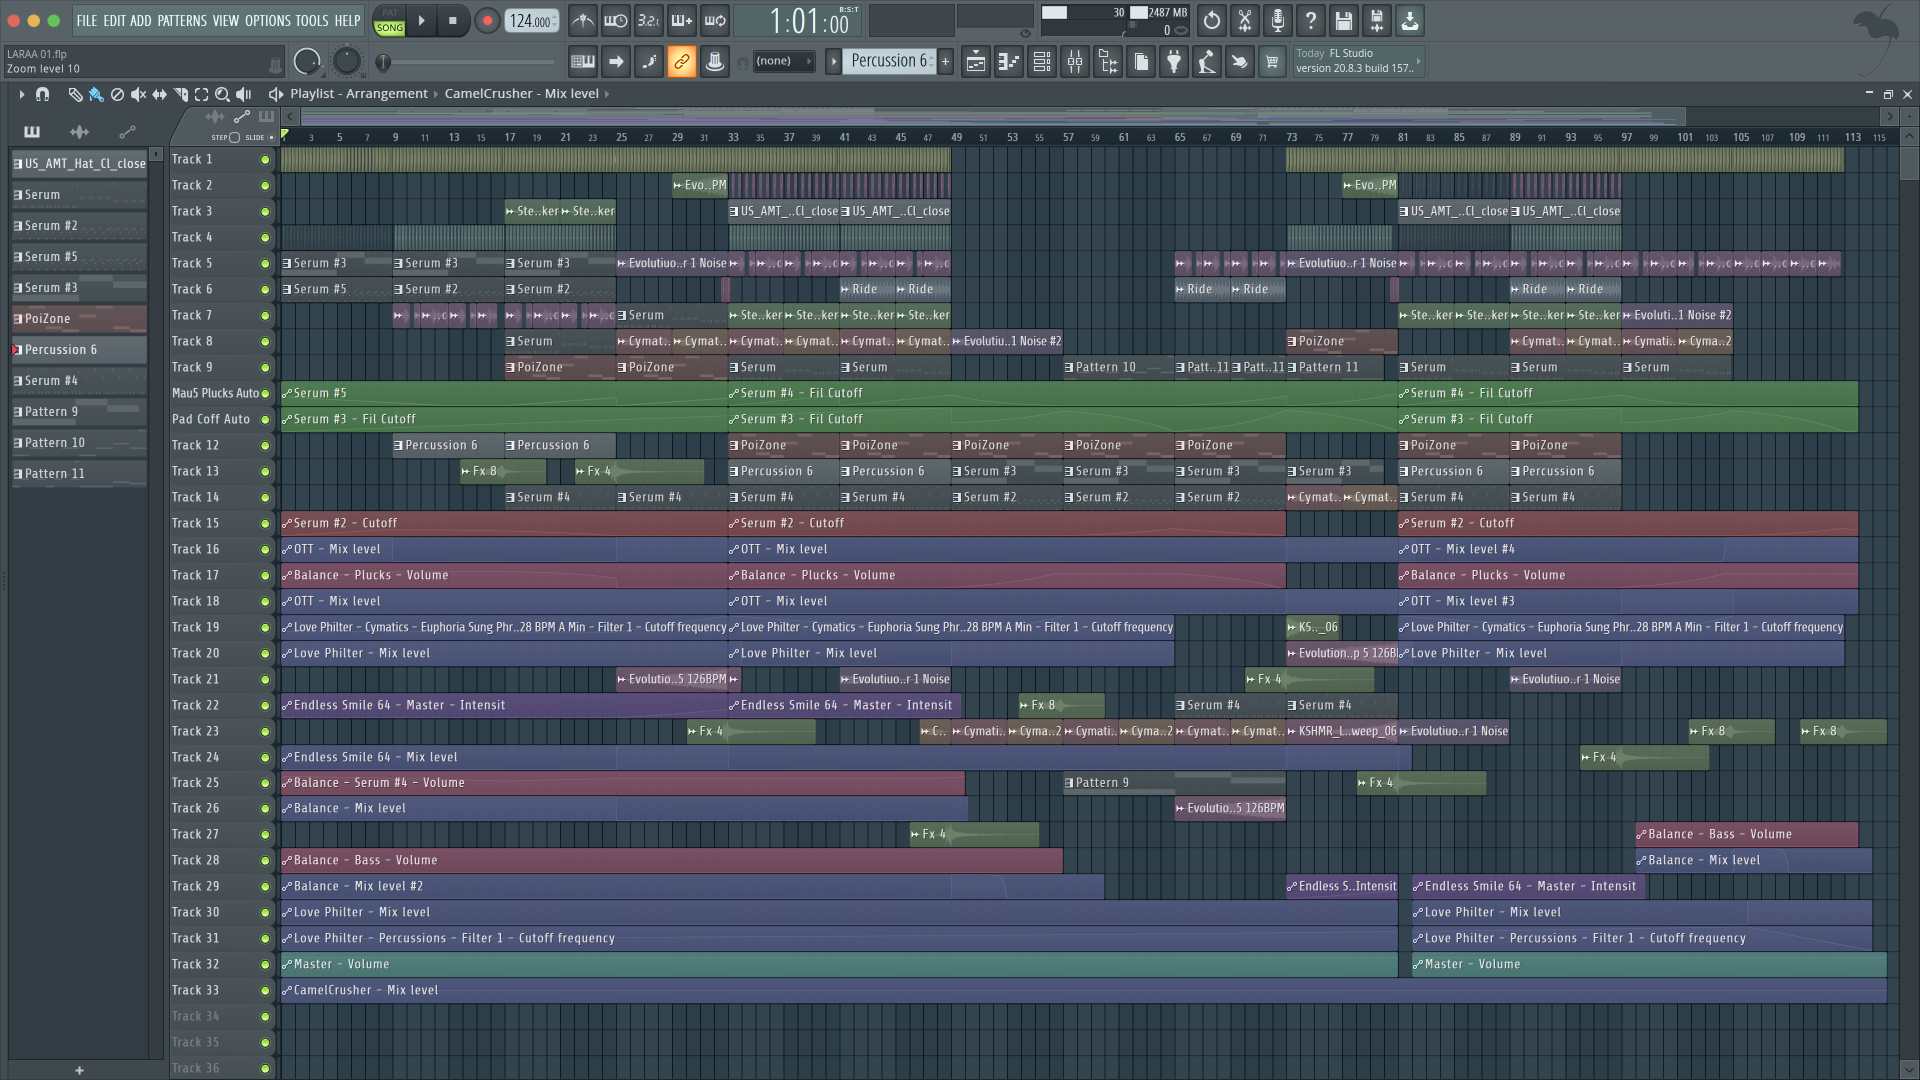This screenshot has width=1920, height=1080.
Task: Open the Tempo tapper icon
Action: [1207, 62]
